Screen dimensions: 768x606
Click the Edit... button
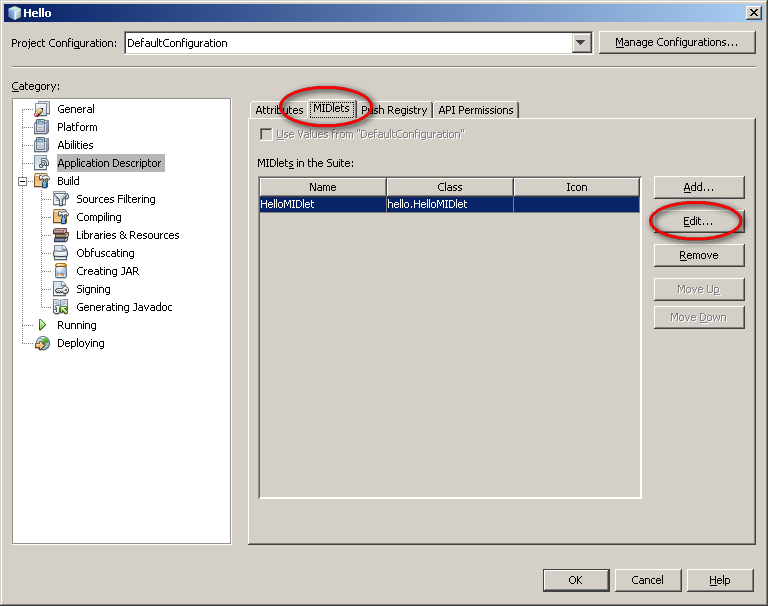point(698,221)
